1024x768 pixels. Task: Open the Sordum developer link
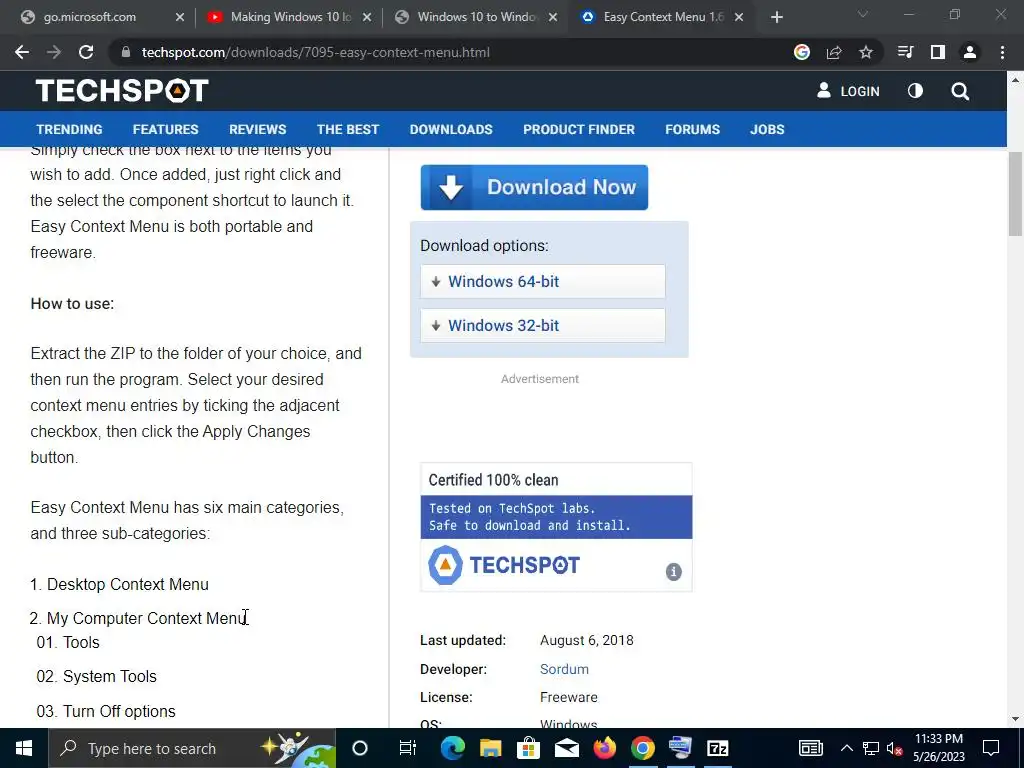click(x=564, y=669)
